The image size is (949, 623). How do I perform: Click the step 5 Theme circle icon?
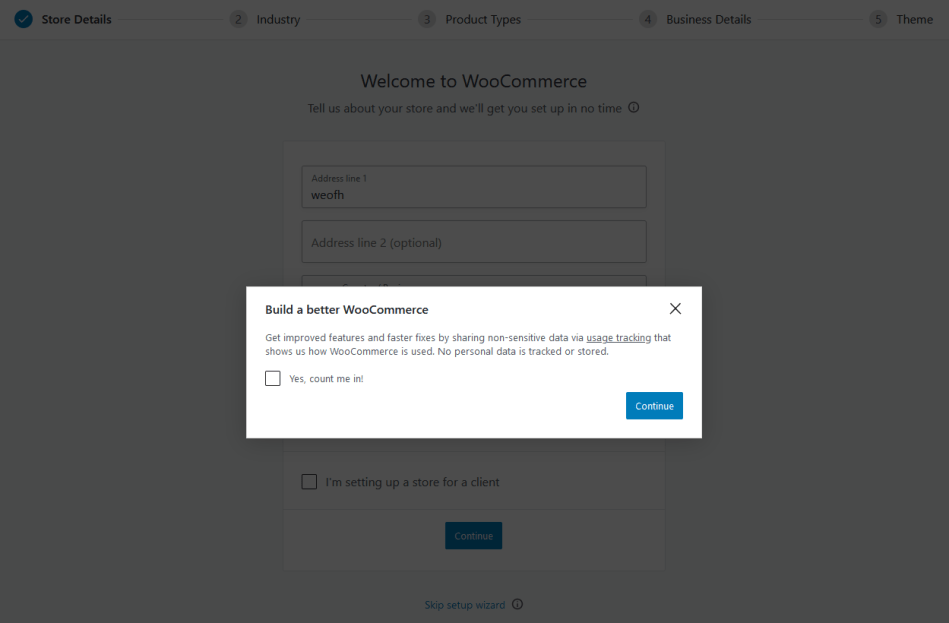(878, 19)
